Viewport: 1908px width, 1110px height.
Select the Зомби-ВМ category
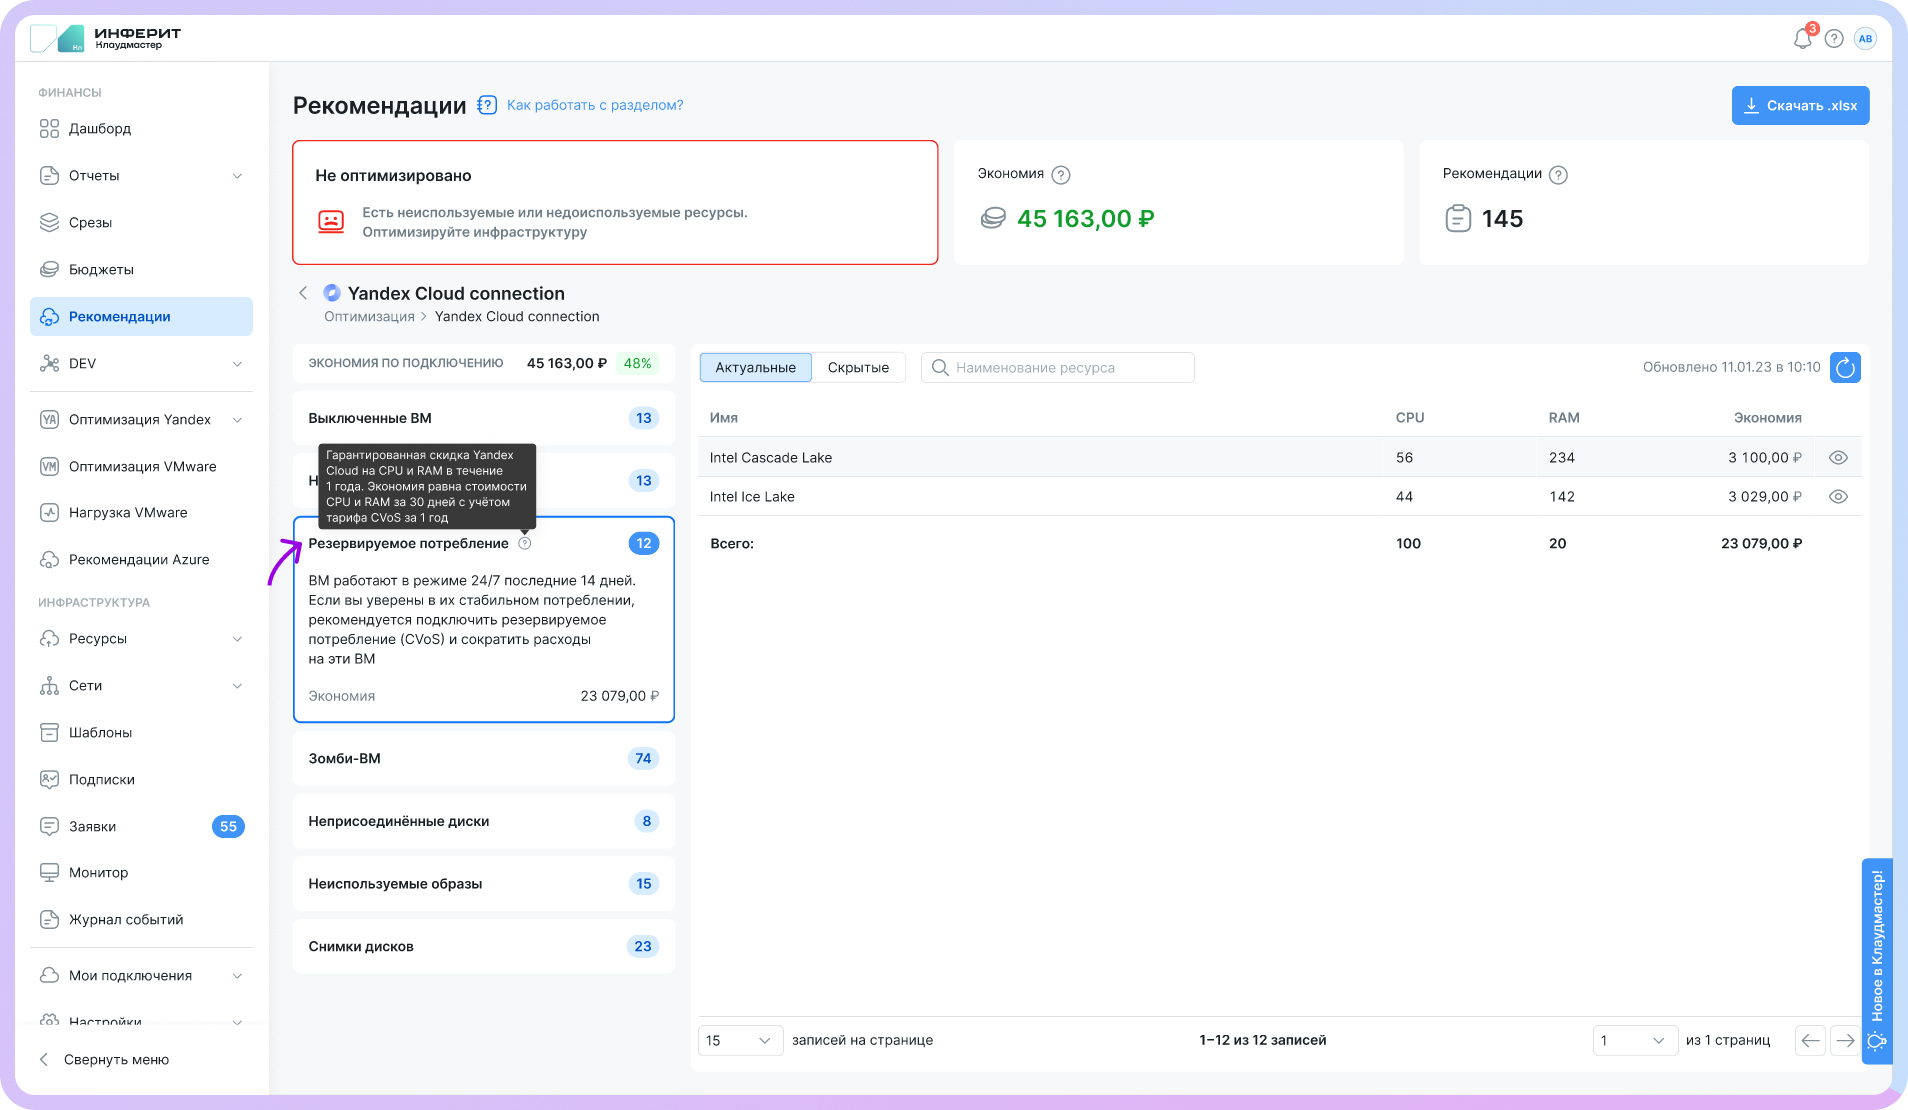(x=483, y=759)
